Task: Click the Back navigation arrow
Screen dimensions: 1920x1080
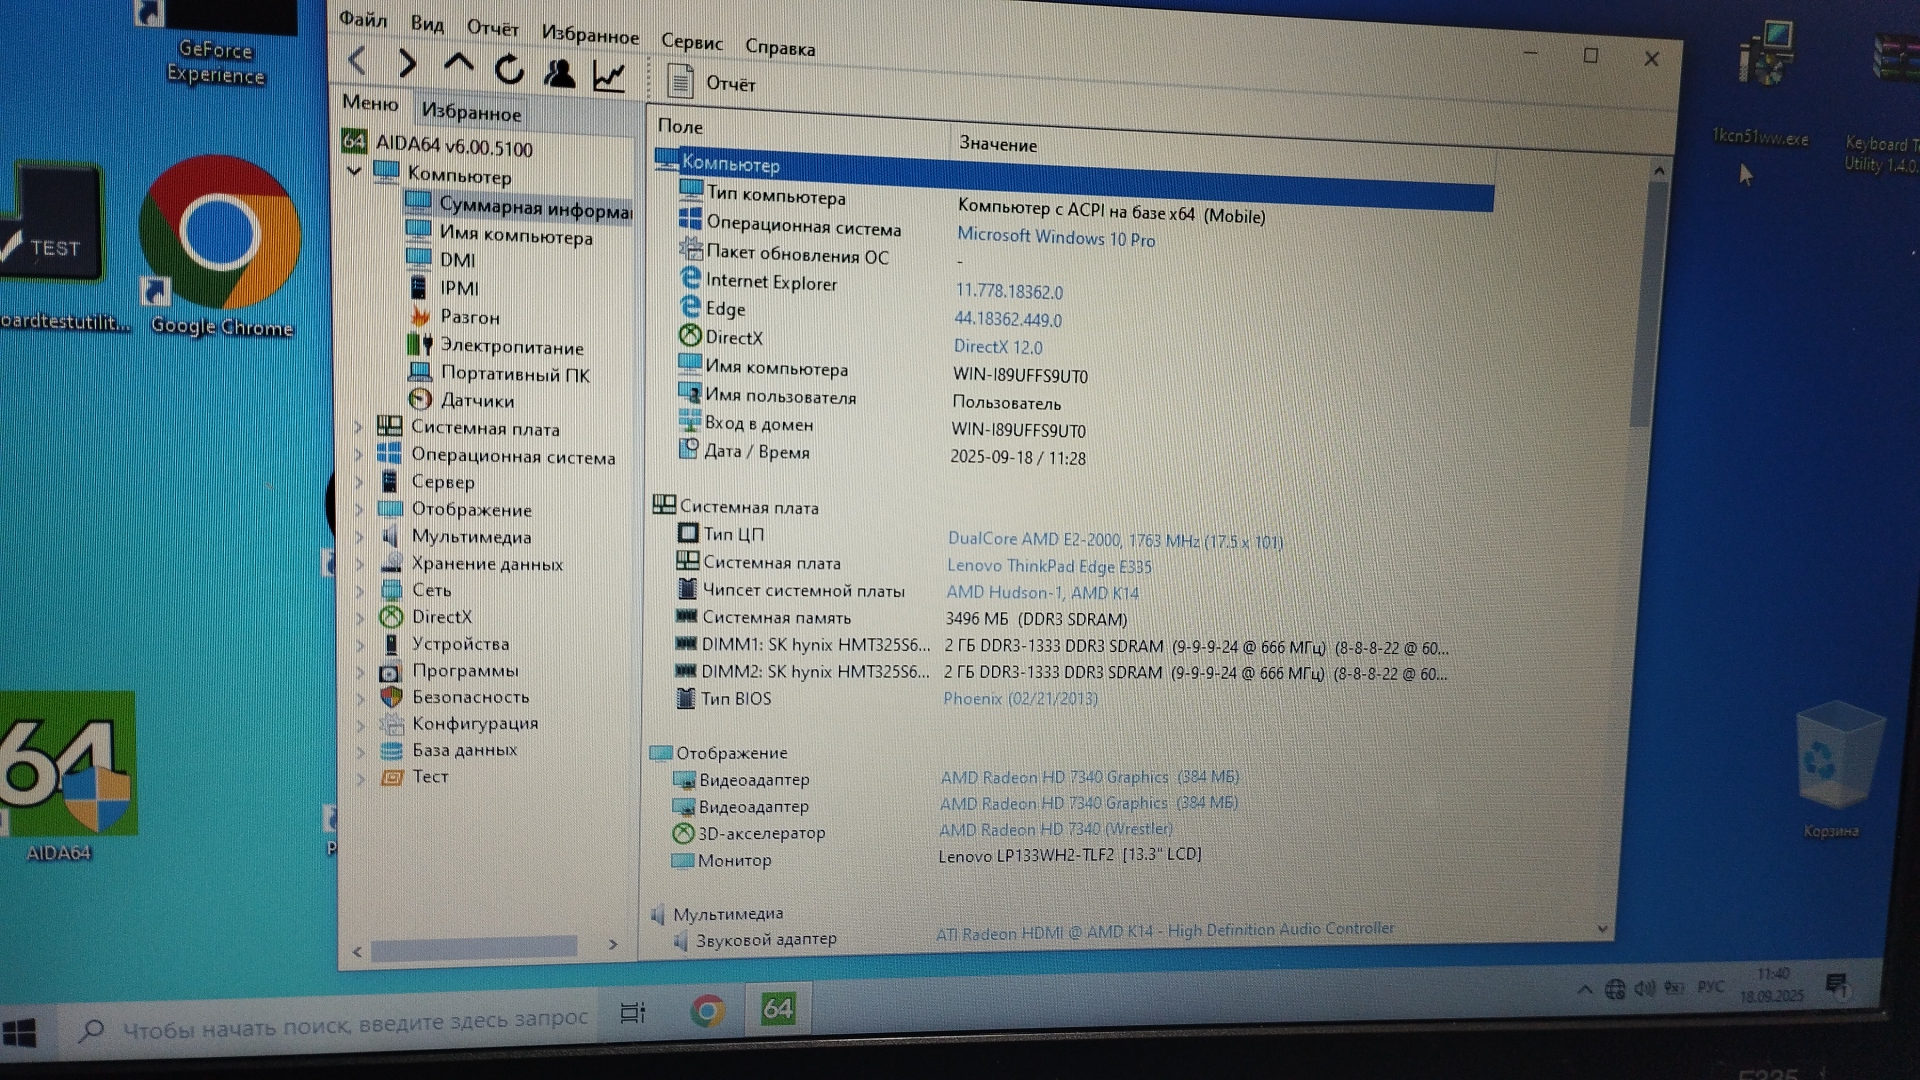Action: pos(358,62)
